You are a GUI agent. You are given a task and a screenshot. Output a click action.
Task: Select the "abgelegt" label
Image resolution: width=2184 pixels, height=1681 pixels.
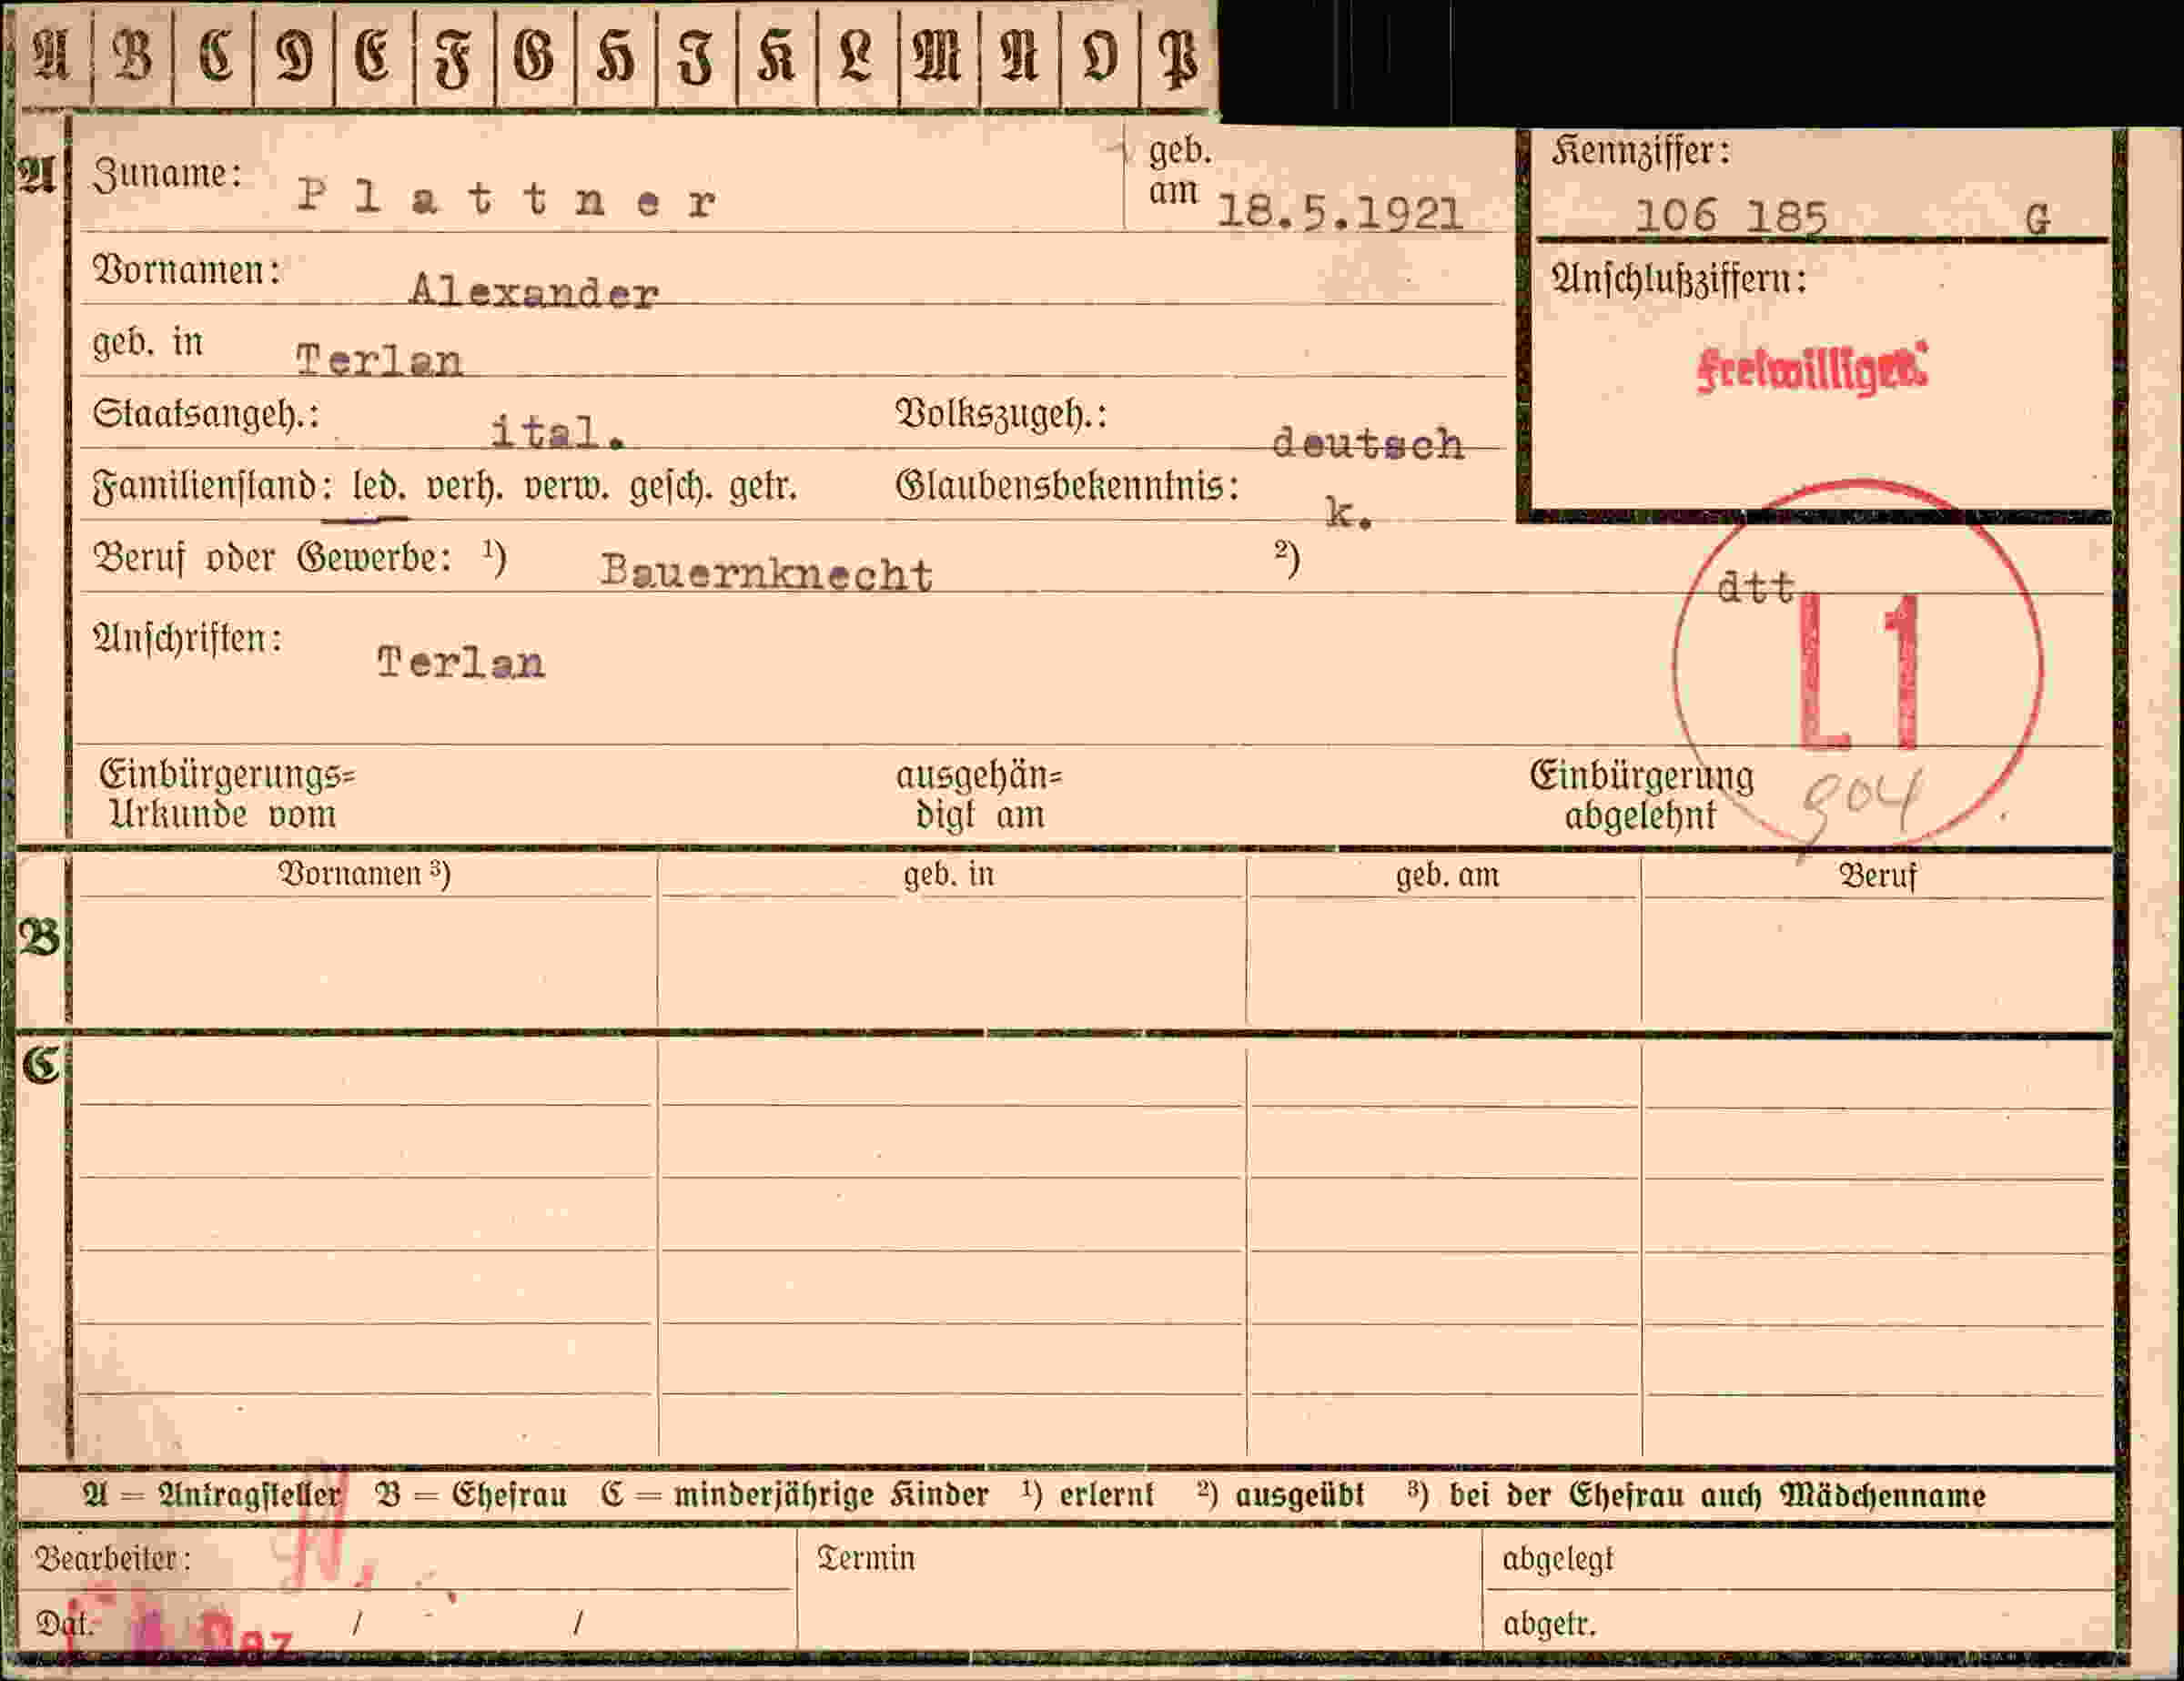[x=1558, y=1559]
